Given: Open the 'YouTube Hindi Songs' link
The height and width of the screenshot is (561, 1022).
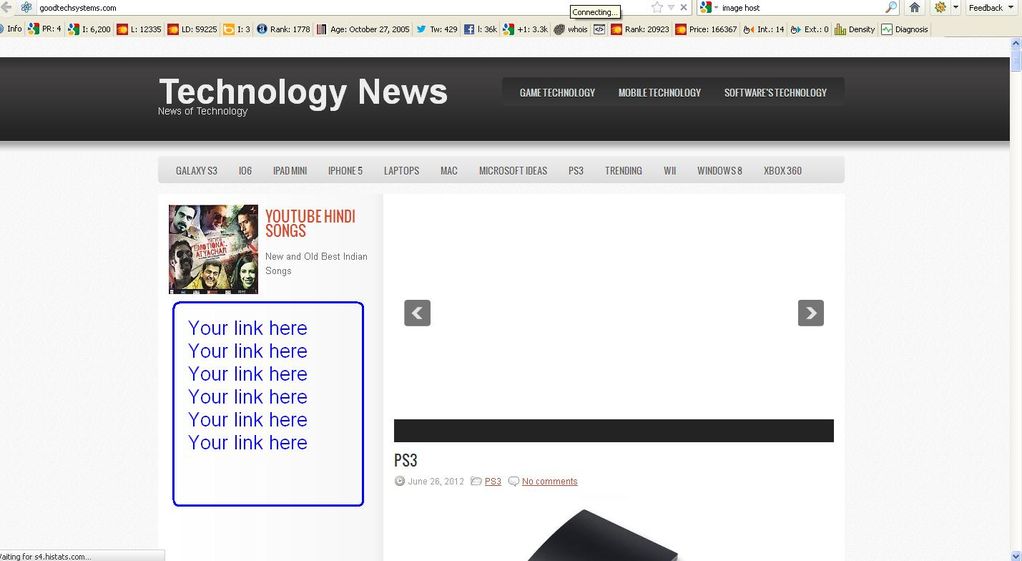Looking at the screenshot, I should [310, 223].
